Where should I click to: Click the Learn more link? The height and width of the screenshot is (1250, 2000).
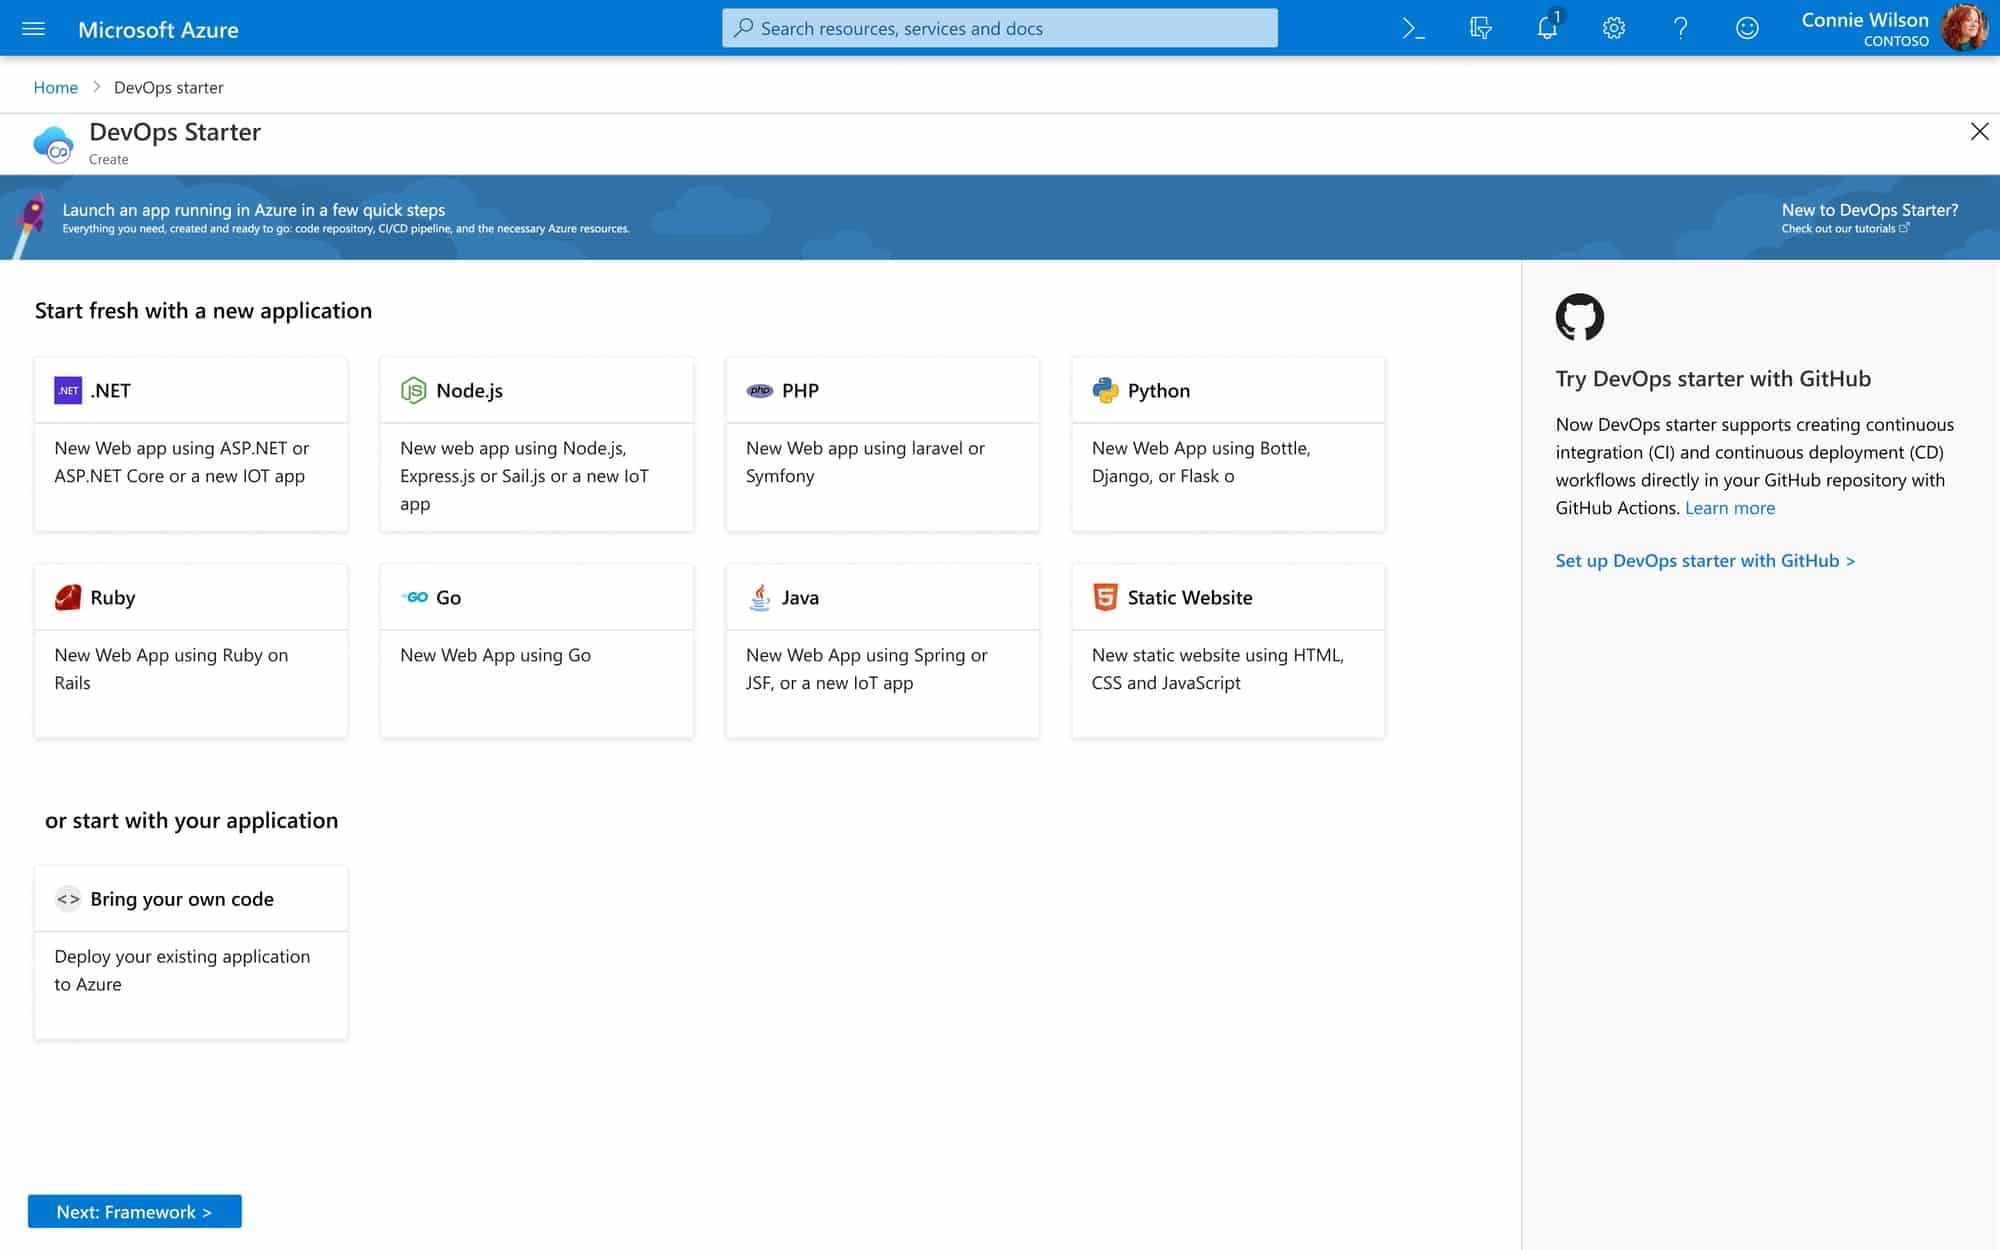click(x=1729, y=508)
